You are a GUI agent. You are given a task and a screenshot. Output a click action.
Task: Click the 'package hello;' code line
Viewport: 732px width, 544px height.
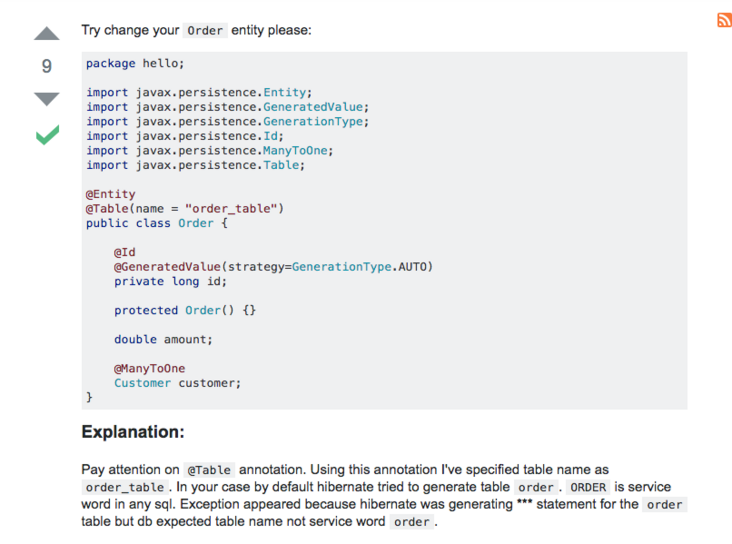pyautogui.click(x=135, y=63)
